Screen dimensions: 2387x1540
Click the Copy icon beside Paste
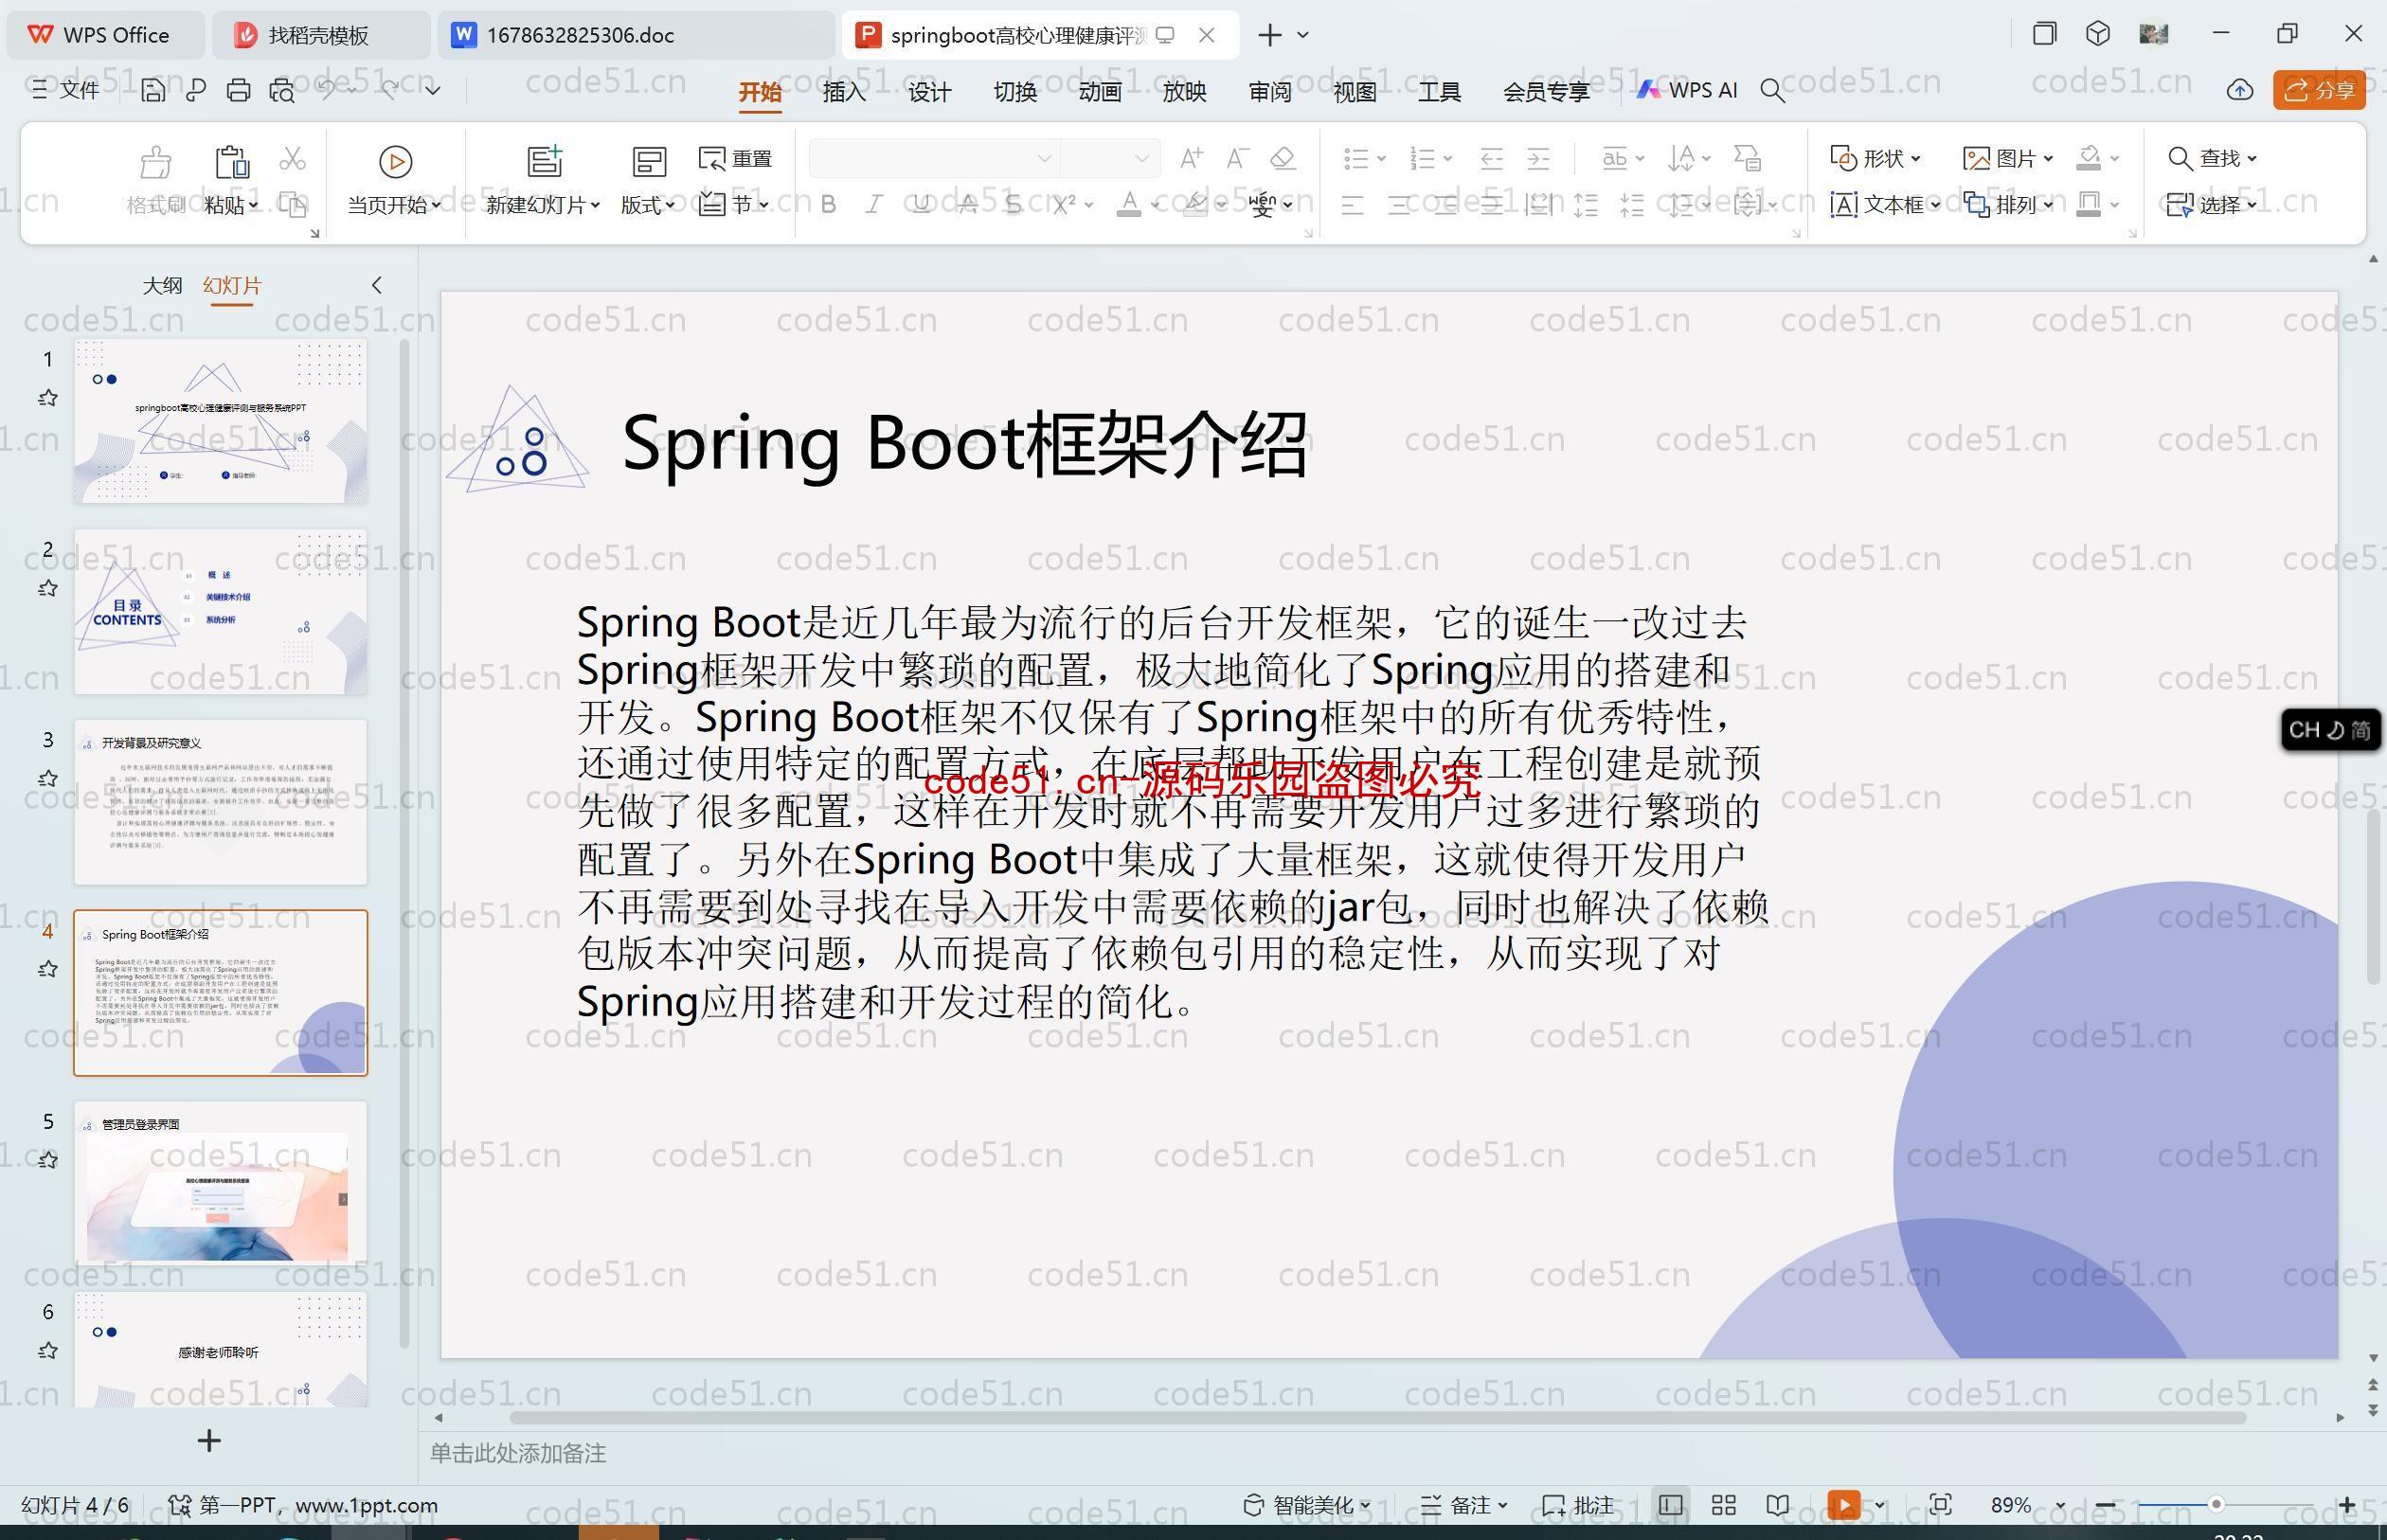pyautogui.click(x=292, y=205)
